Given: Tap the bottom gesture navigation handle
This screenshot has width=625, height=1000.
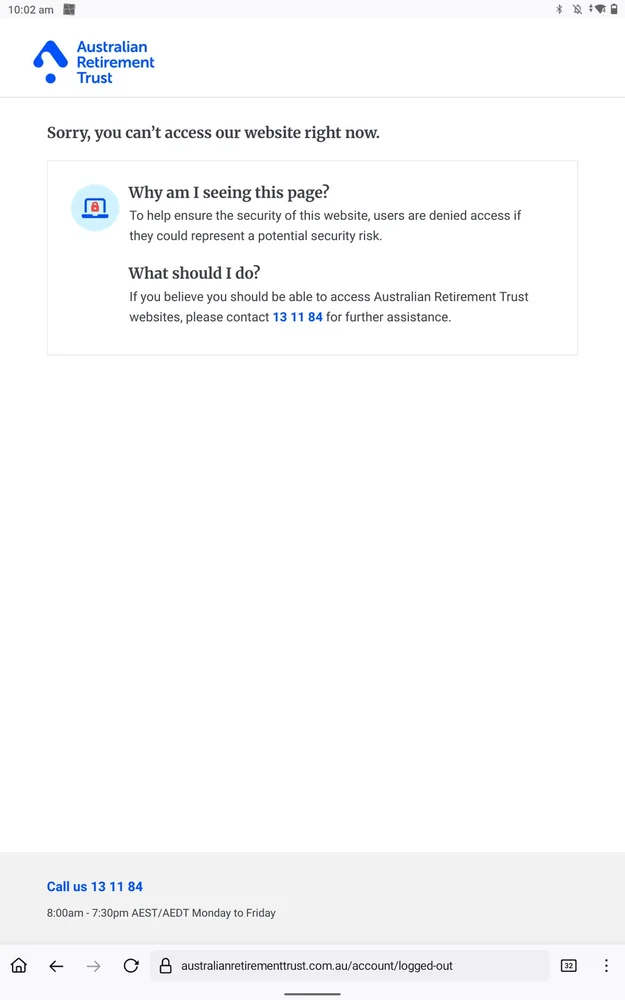Looking at the screenshot, I should point(312,994).
